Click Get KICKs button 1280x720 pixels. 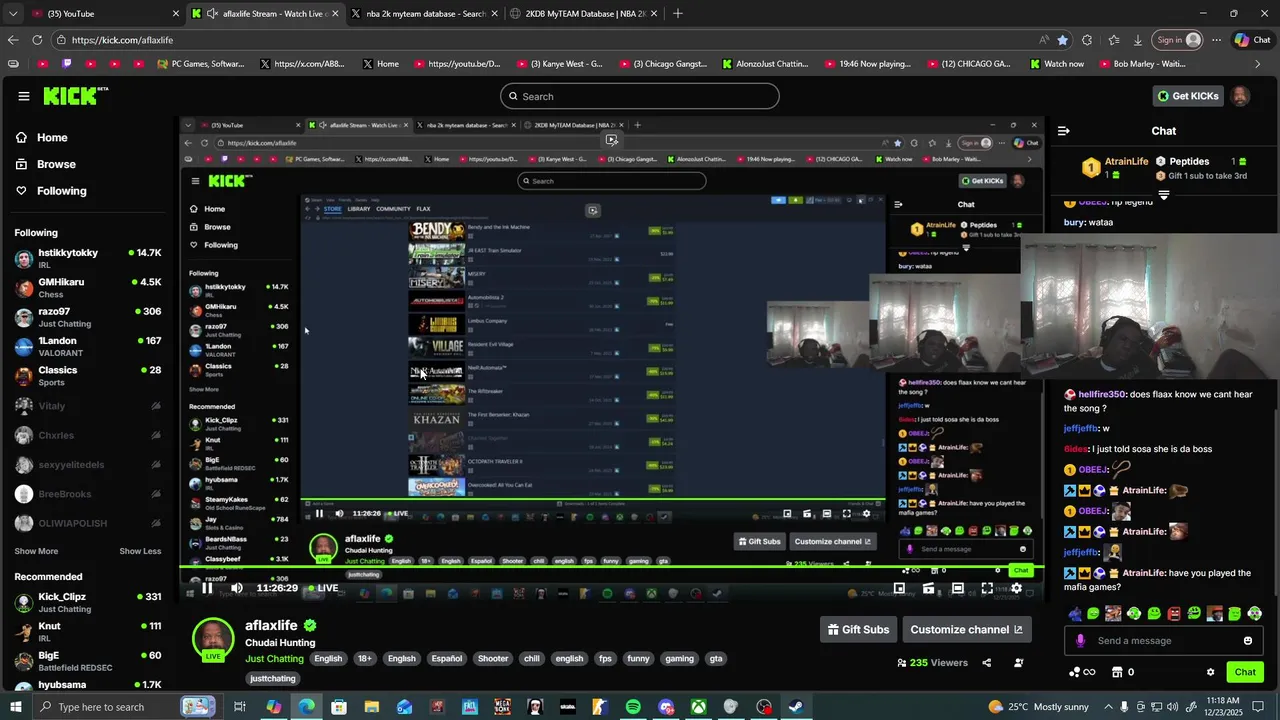coord(1188,96)
